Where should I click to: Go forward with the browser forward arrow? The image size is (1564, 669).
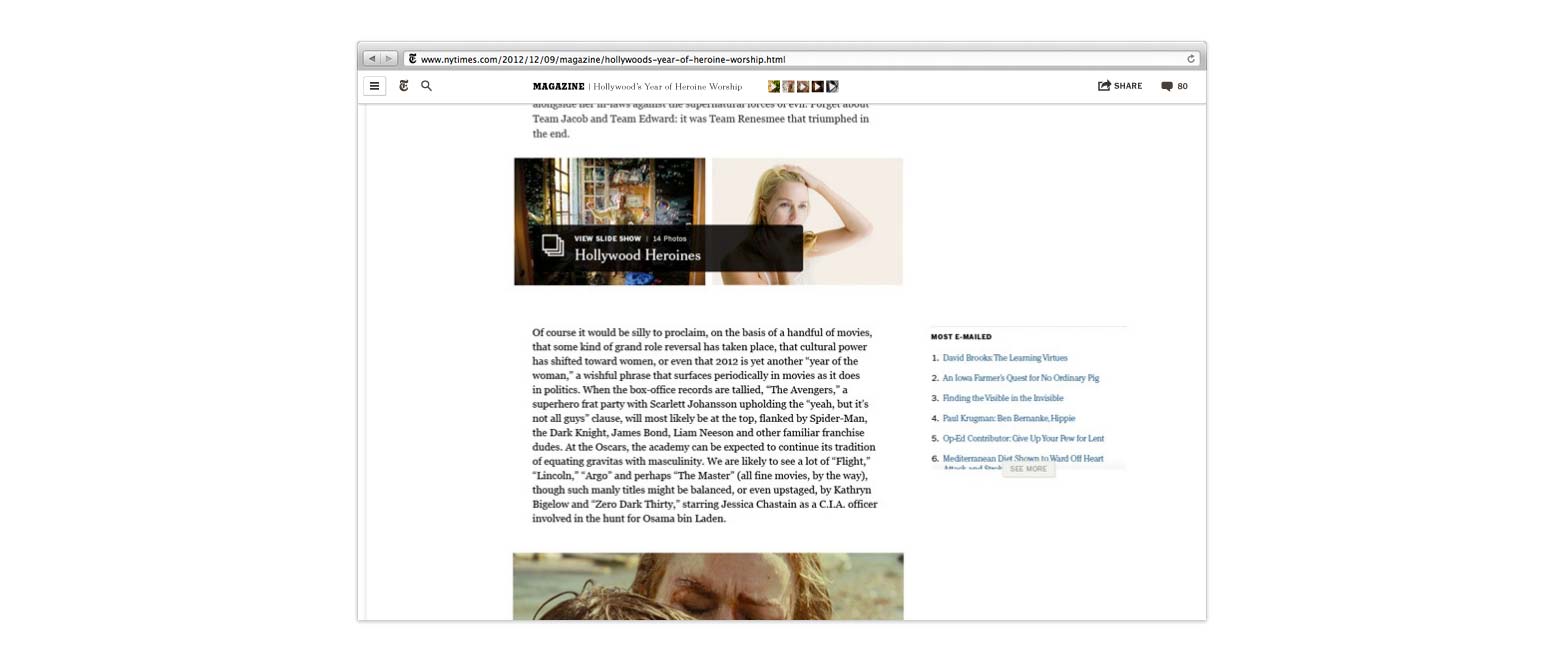click(x=388, y=59)
